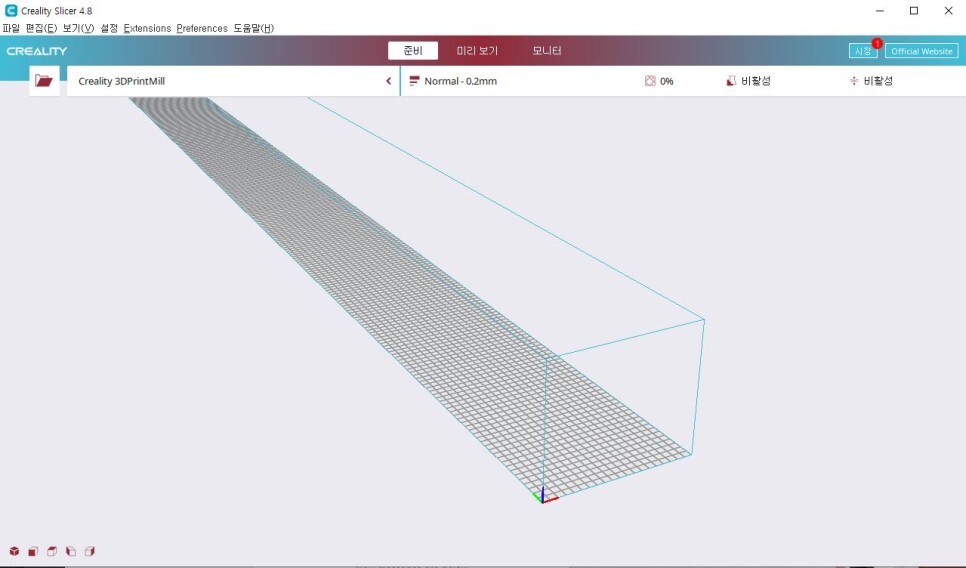Image resolution: width=966 pixels, height=568 pixels.
Task: Open the 보기(V) menu
Action: pos(78,28)
